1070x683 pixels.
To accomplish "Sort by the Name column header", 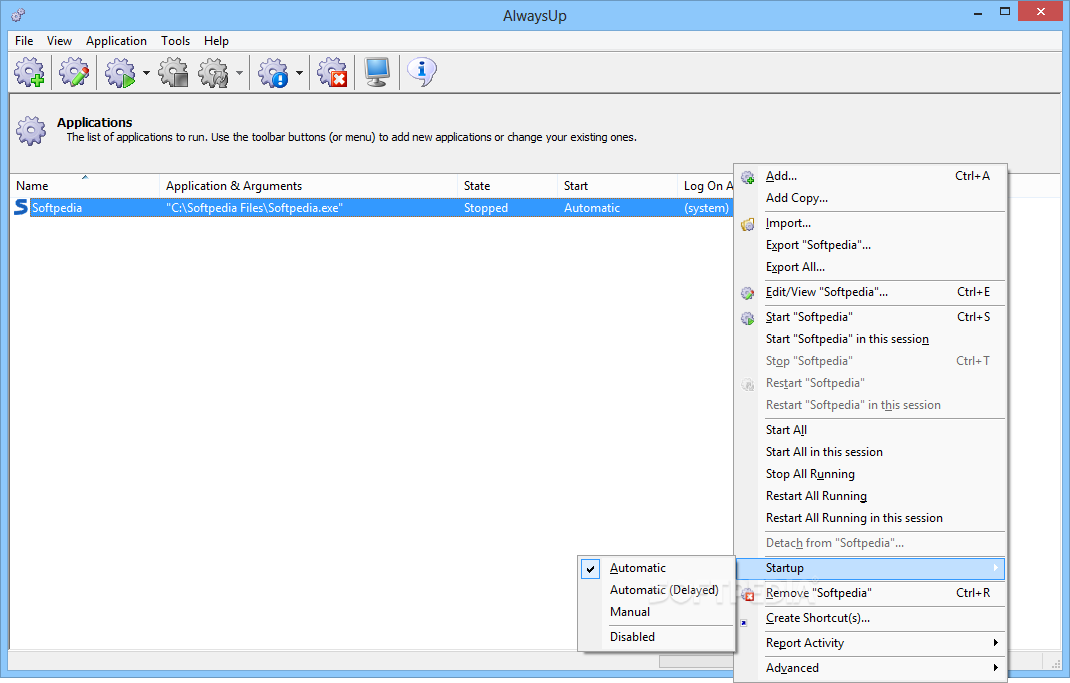I will (x=85, y=186).
